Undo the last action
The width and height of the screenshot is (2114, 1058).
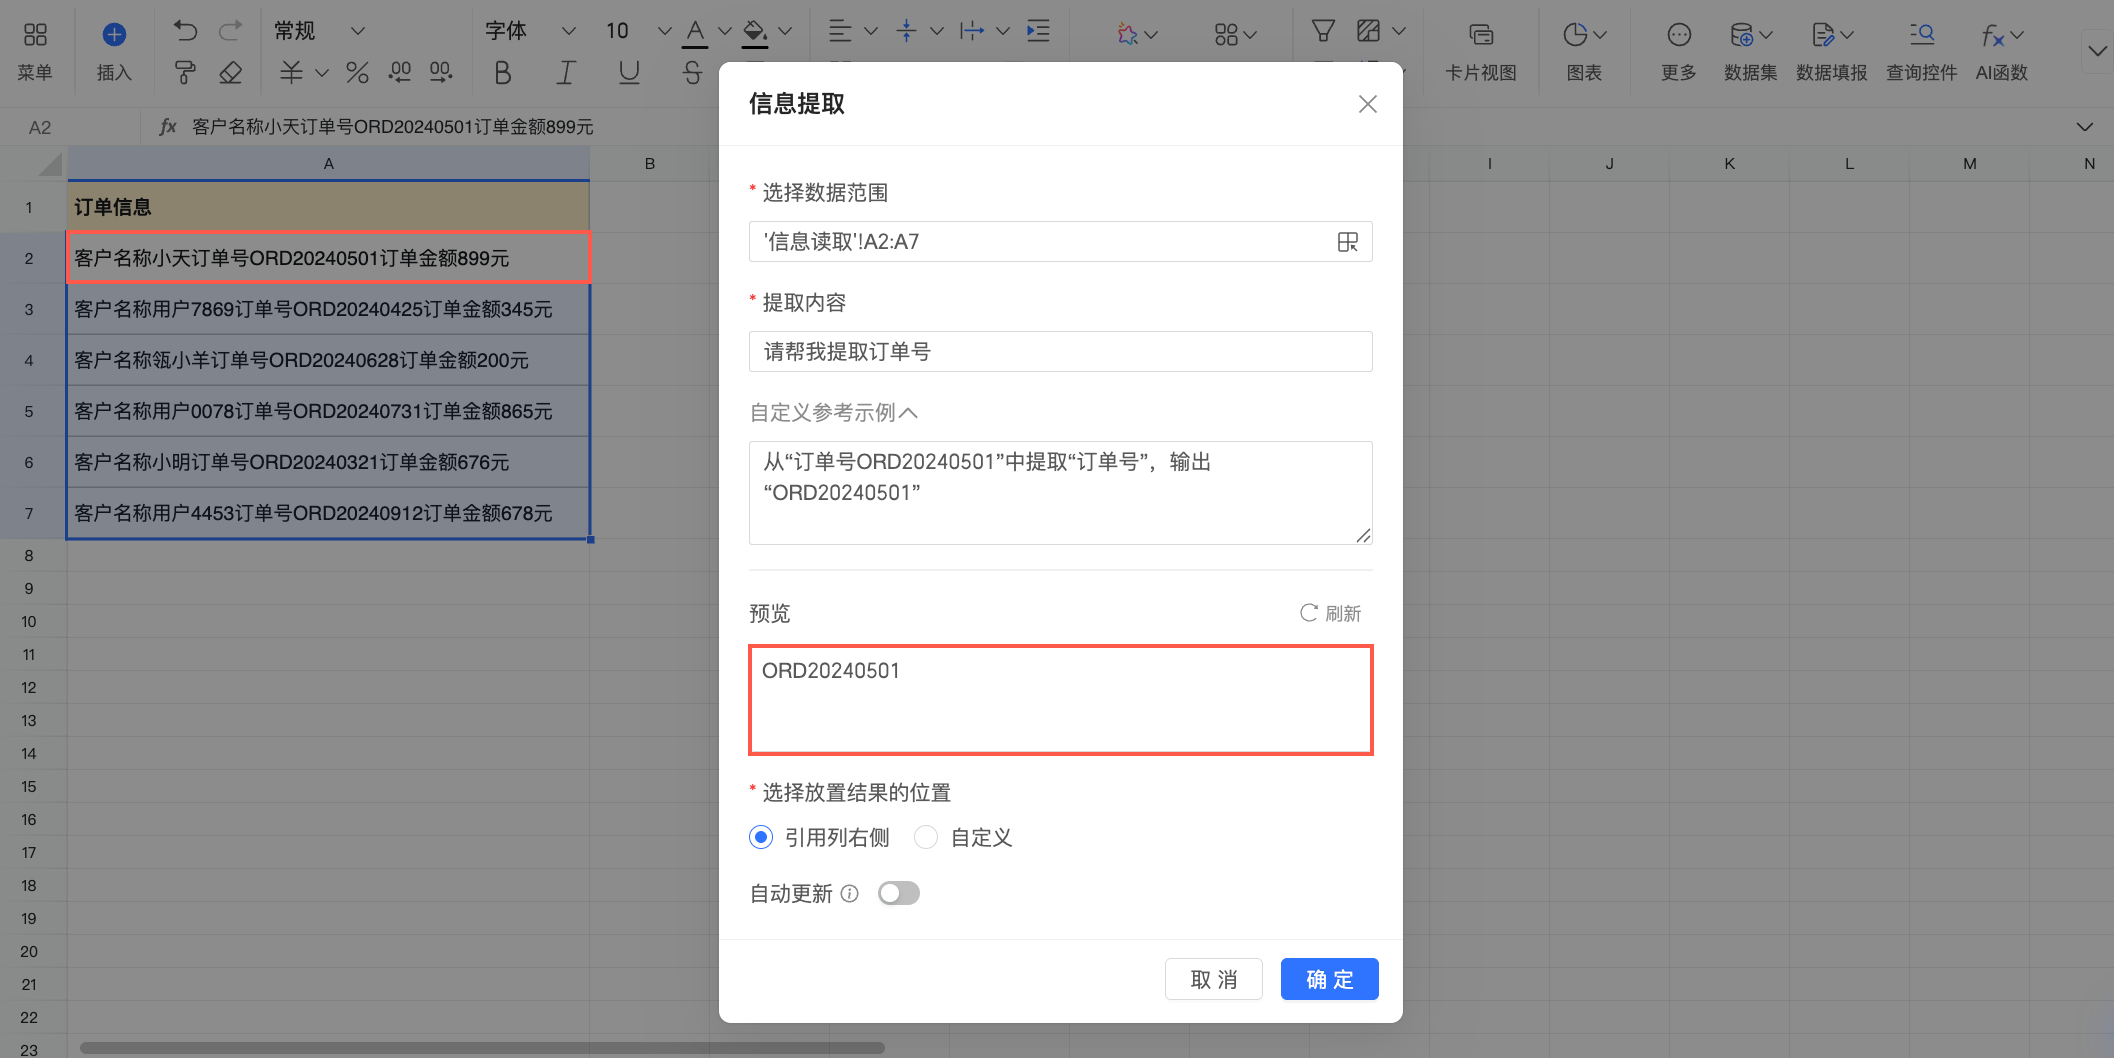point(185,31)
